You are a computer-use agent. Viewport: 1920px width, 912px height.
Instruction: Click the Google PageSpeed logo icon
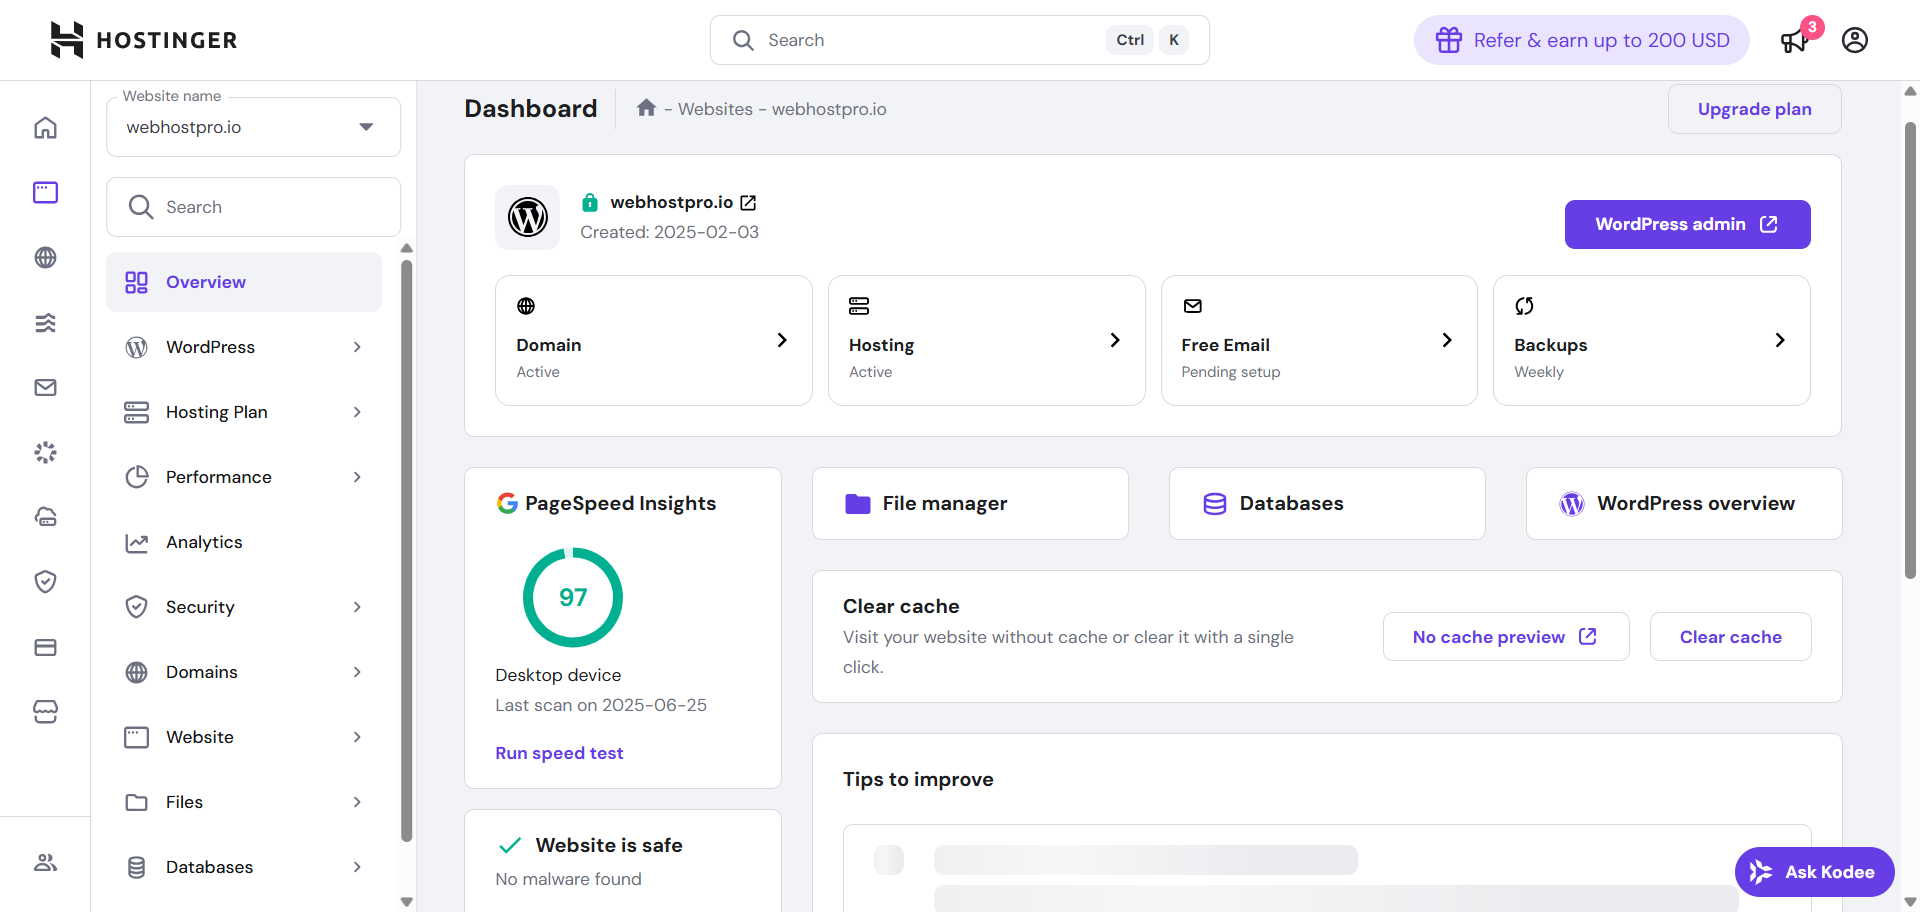[x=507, y=503]
